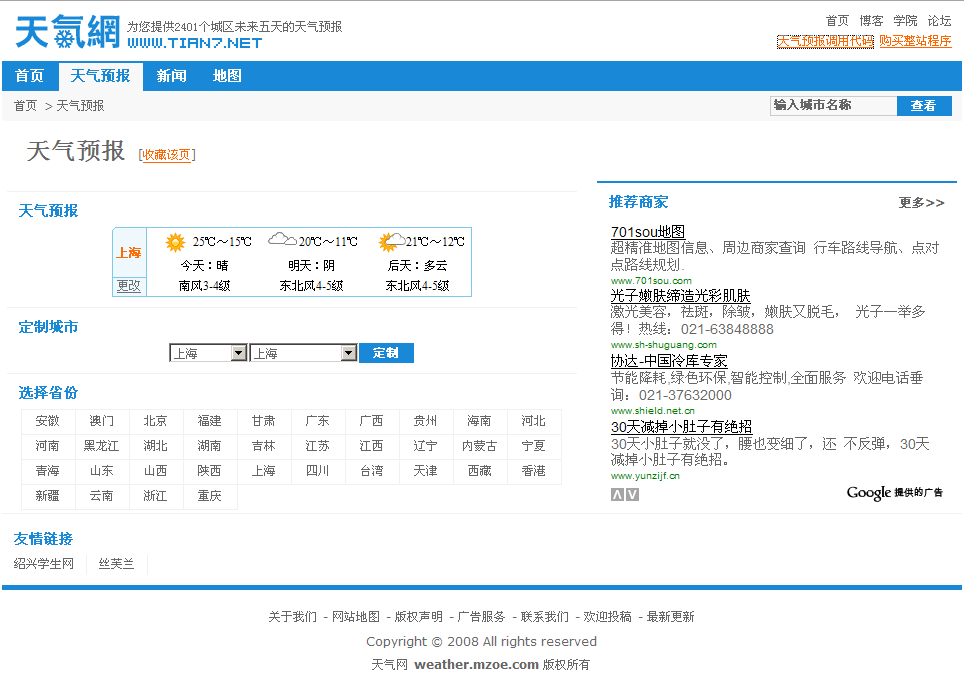Select province 北京

point(156,421)
